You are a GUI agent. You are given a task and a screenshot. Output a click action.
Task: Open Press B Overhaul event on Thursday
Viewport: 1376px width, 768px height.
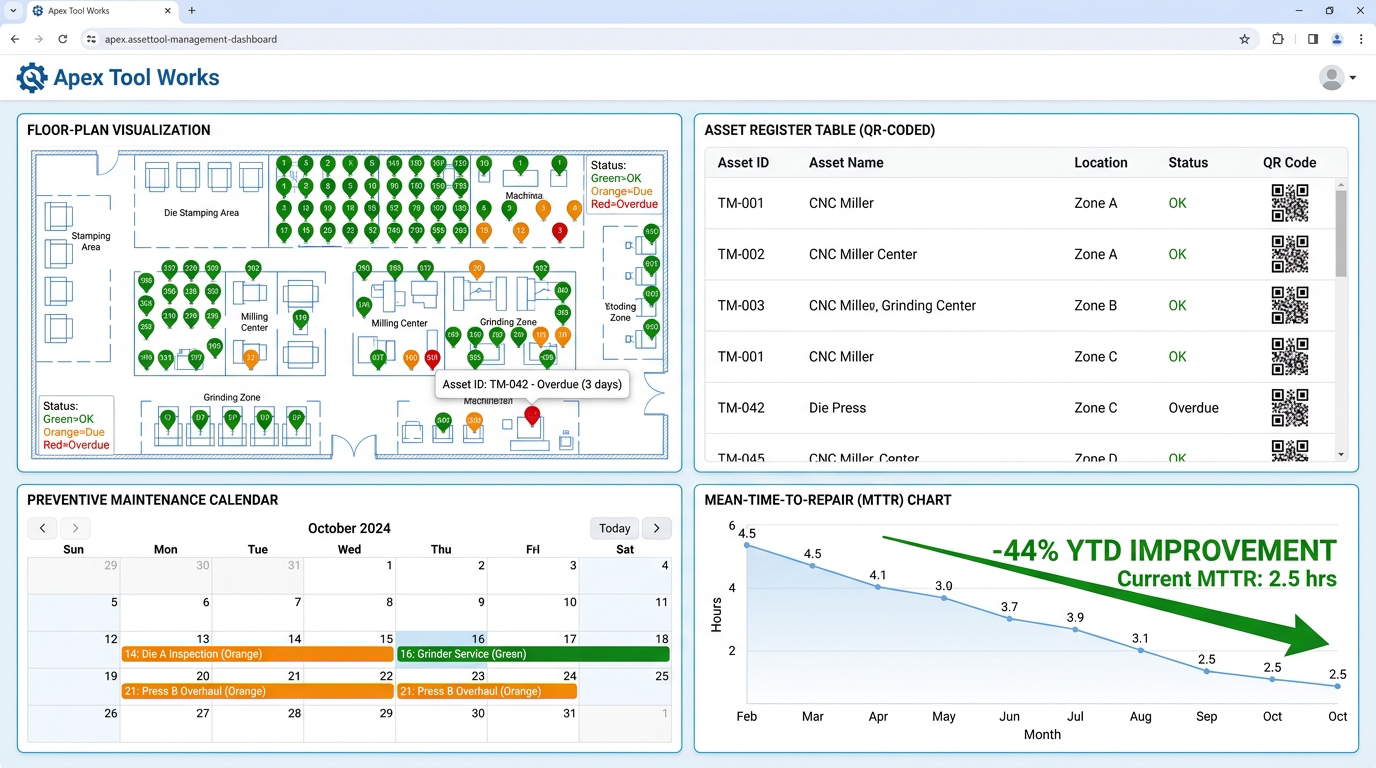[x=487, y=691]
